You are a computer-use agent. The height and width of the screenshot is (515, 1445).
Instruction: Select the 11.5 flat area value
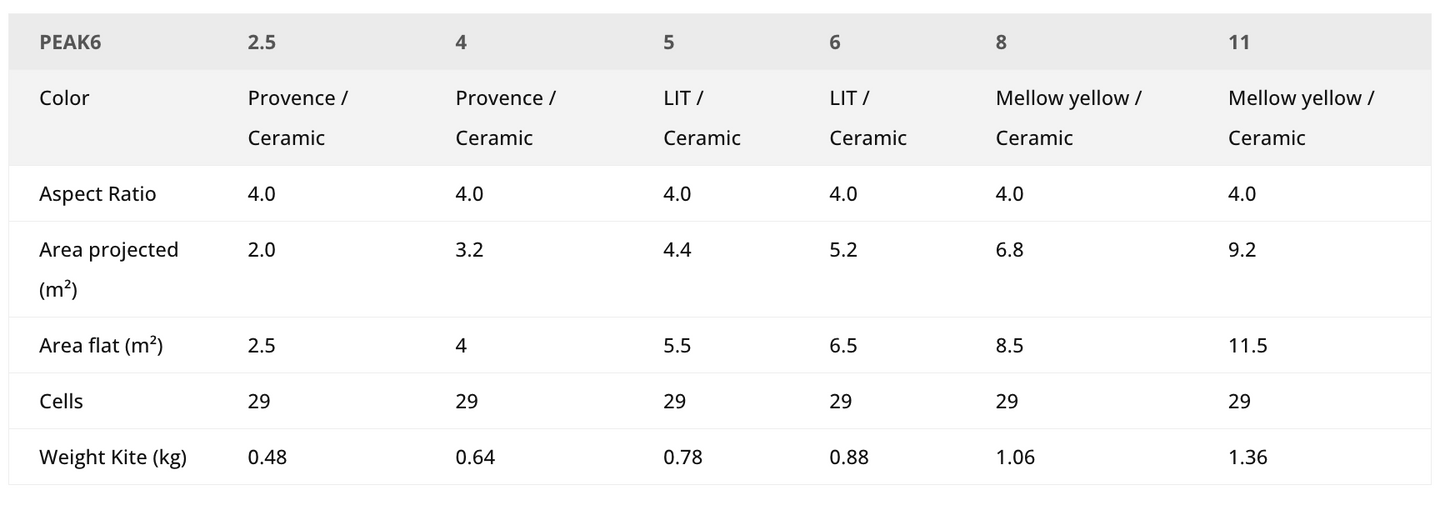point(1247,346)
